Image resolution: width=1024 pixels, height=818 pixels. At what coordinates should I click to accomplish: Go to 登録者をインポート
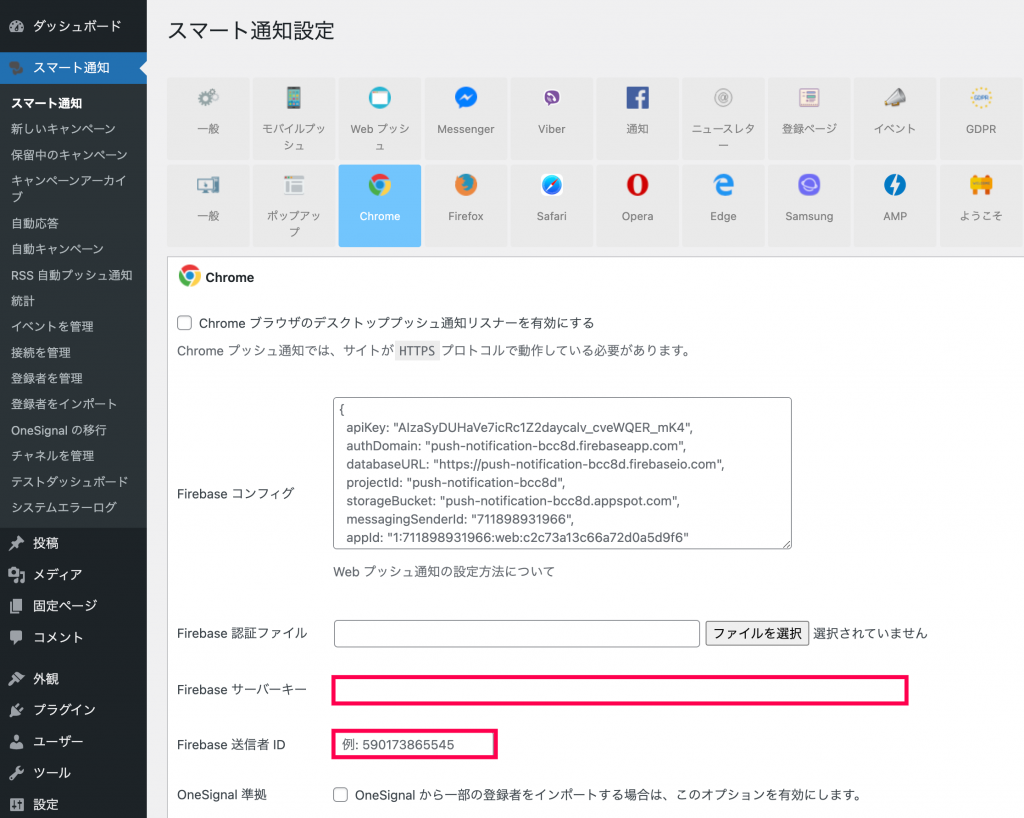pyautogui.click(x=64, y=404)
